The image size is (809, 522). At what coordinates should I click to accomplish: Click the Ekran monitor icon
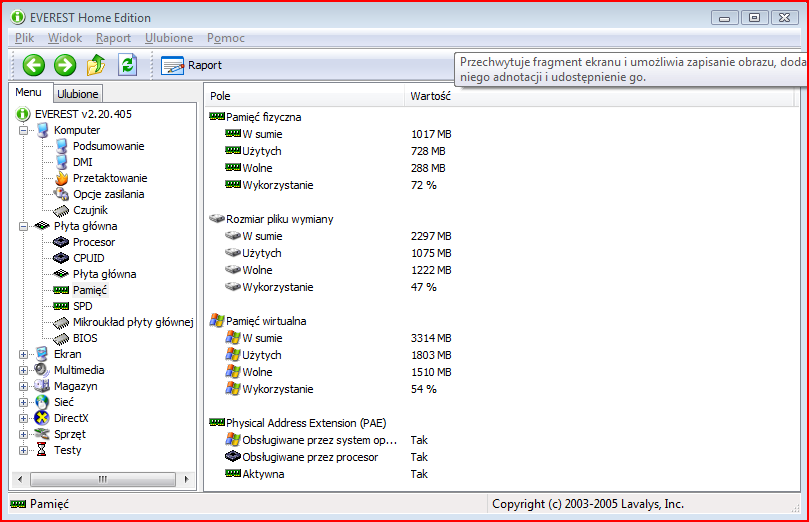42,354
